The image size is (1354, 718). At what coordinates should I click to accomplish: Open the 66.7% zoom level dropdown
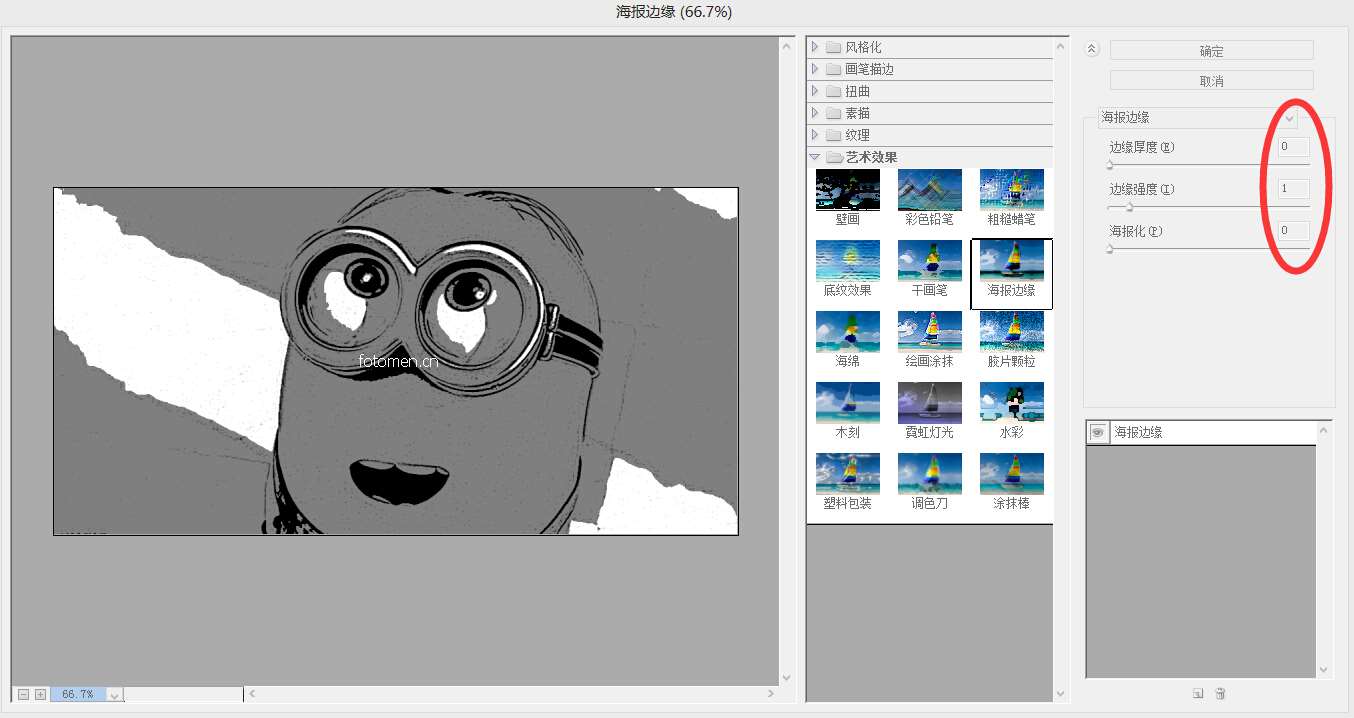pos(114,694)
